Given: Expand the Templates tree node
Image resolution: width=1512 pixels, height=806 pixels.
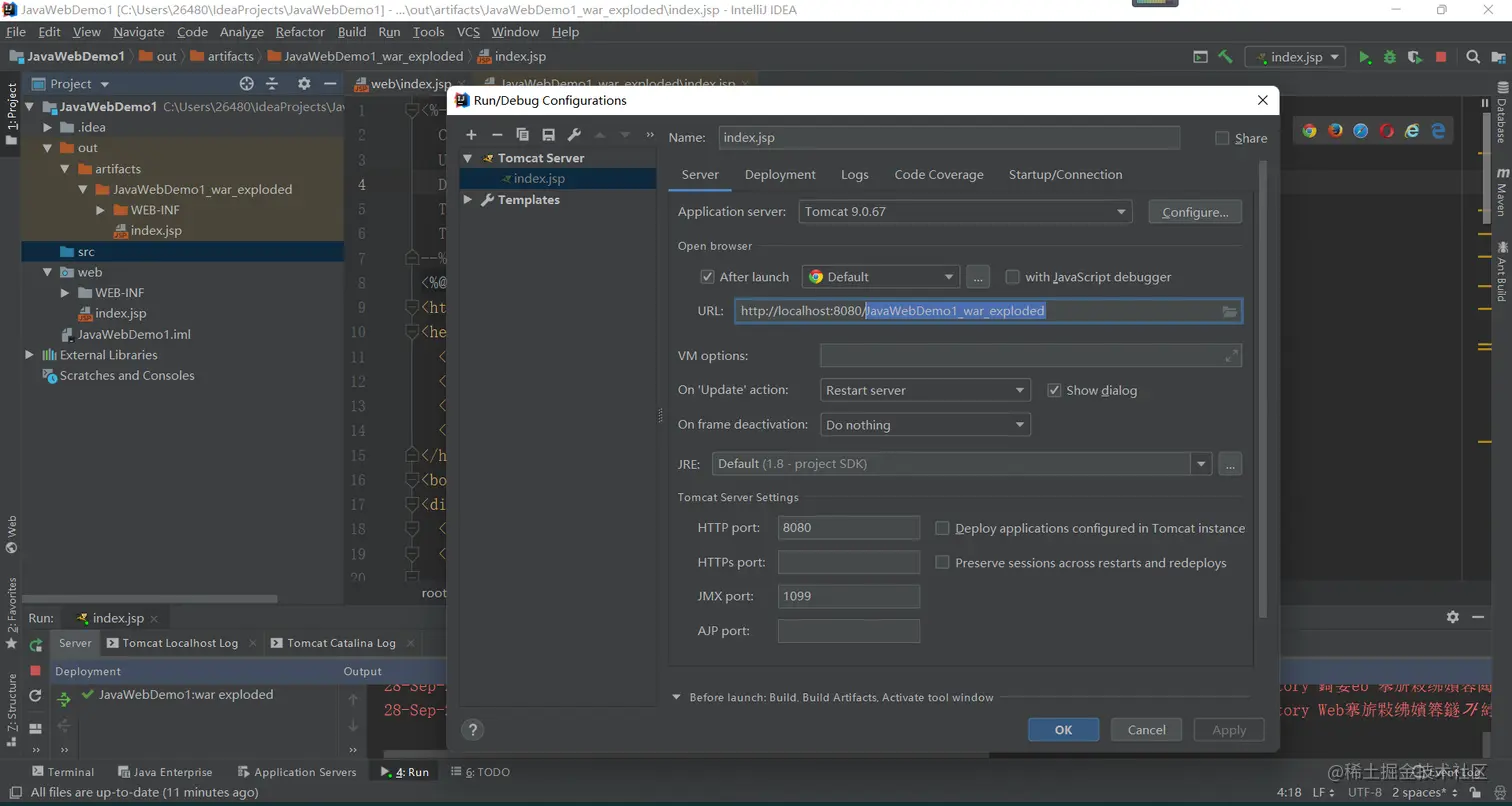Looking at the screenshot, I should pos(467,200).
